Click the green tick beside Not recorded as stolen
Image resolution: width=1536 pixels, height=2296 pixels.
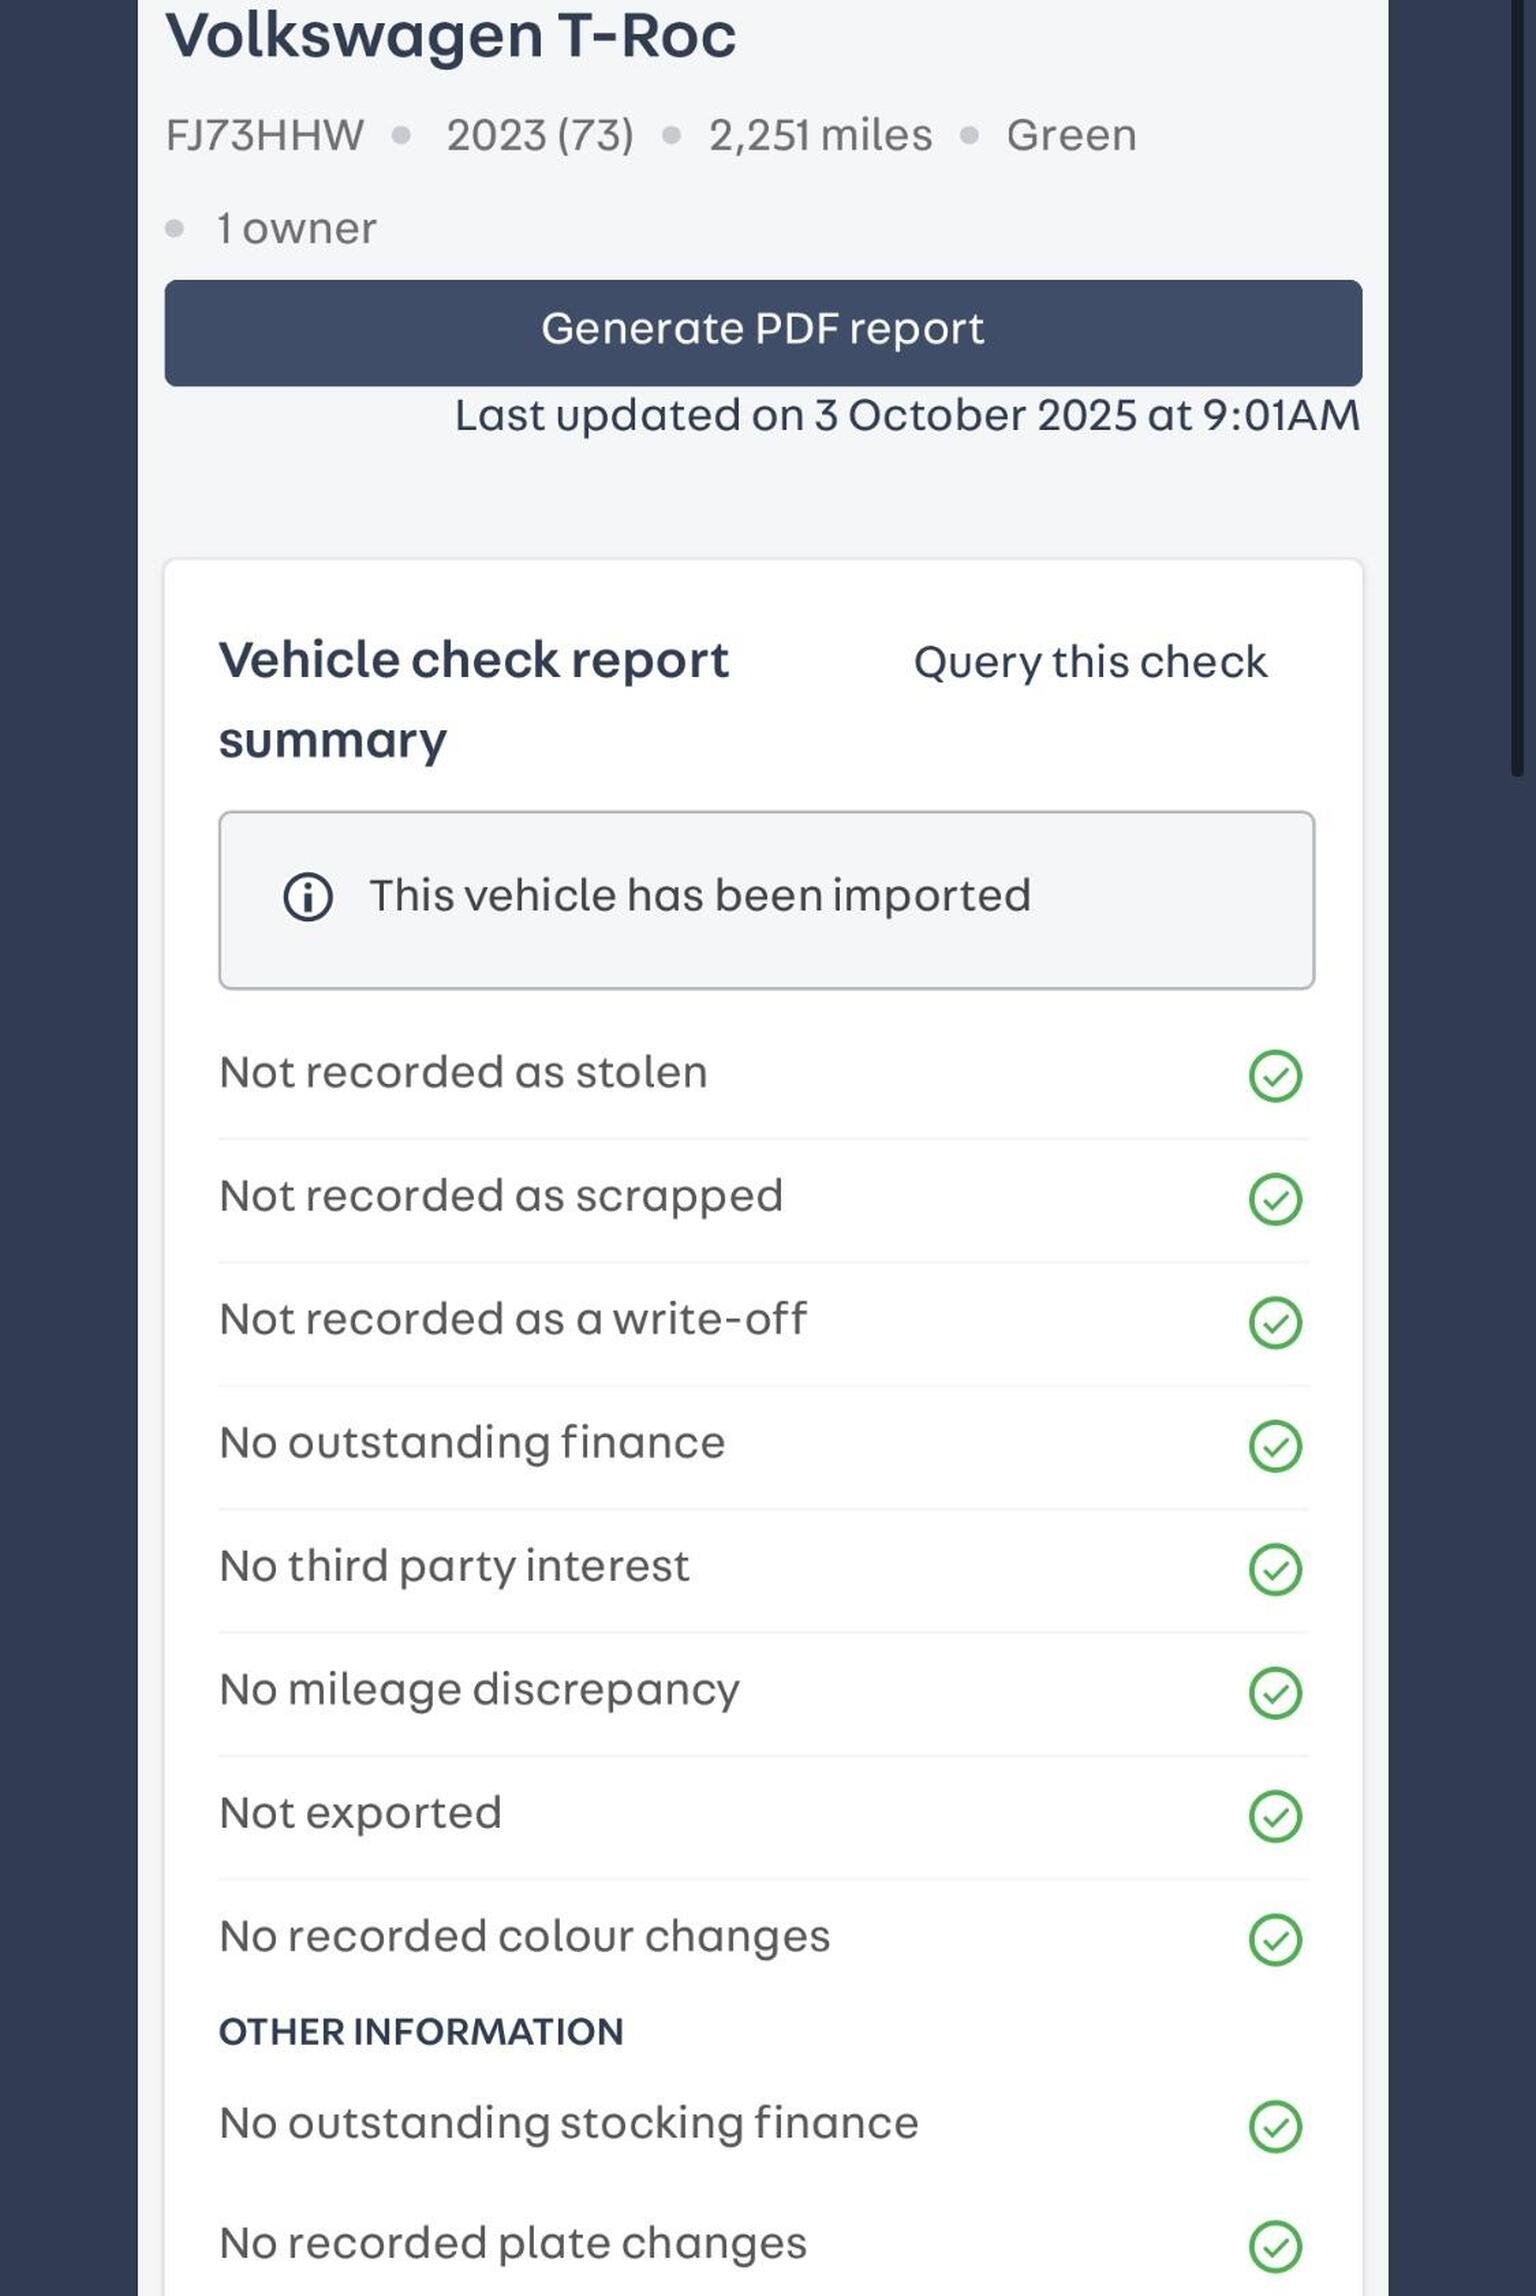pyautogui.click(x=1275, y=1076)
